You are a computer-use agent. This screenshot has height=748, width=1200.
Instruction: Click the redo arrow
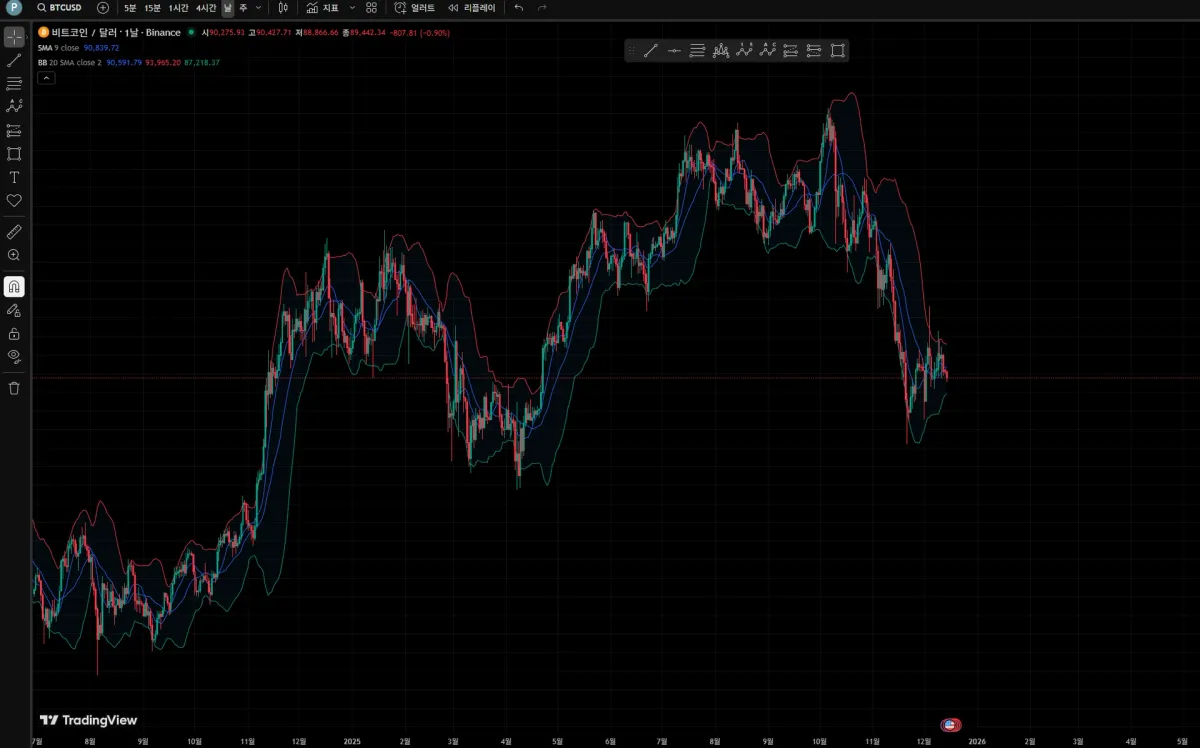[542, 7]
